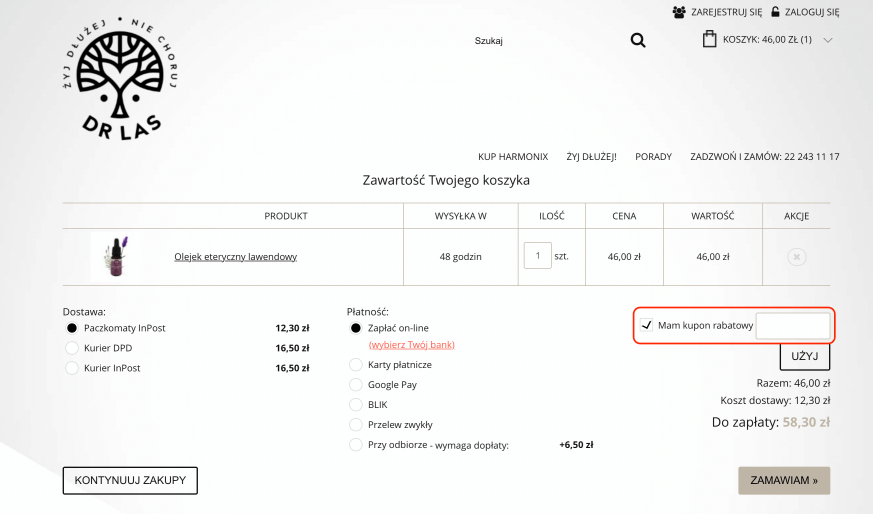Click the PRODUKT column header
This screenshot has height=514, width=873.
click(286, 216)
